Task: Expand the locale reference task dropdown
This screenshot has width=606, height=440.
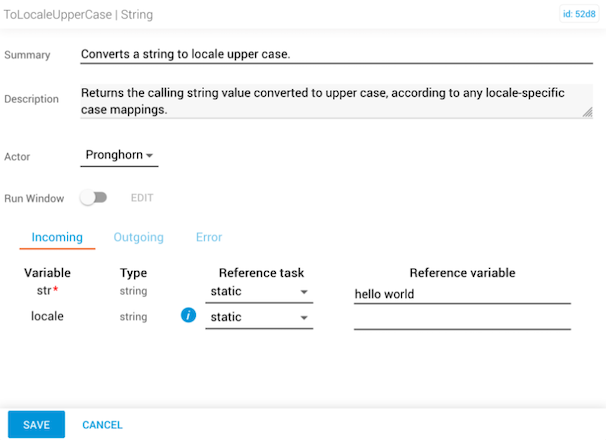Action: (259, 317)
